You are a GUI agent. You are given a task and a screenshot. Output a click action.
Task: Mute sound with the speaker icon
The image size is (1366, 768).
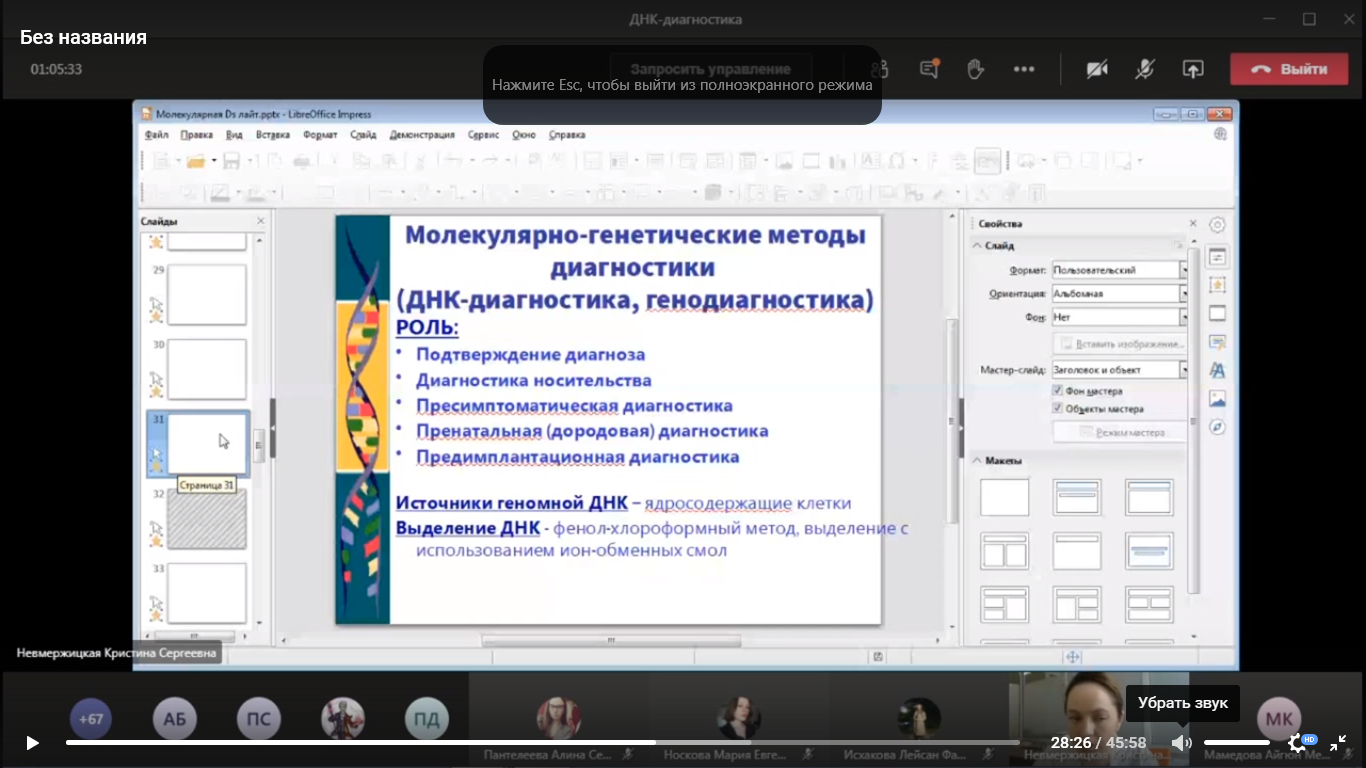1182,743
